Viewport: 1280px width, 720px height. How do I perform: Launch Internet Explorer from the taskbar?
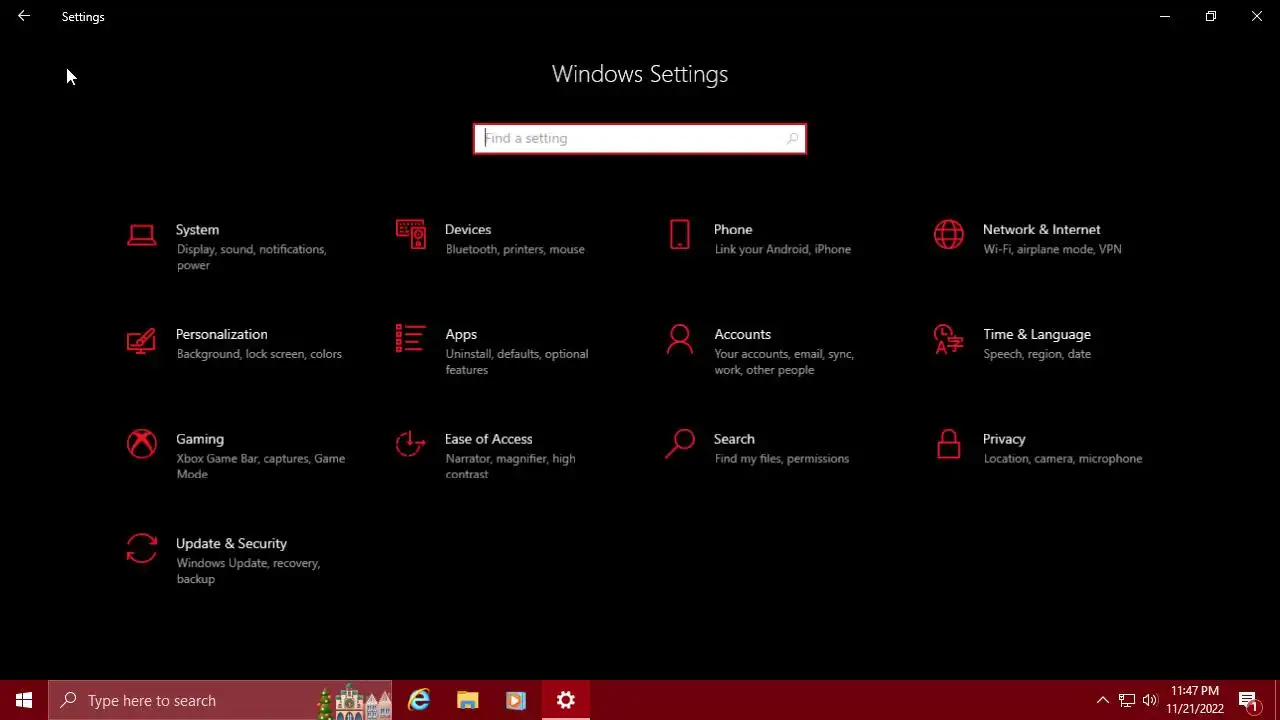419,700
